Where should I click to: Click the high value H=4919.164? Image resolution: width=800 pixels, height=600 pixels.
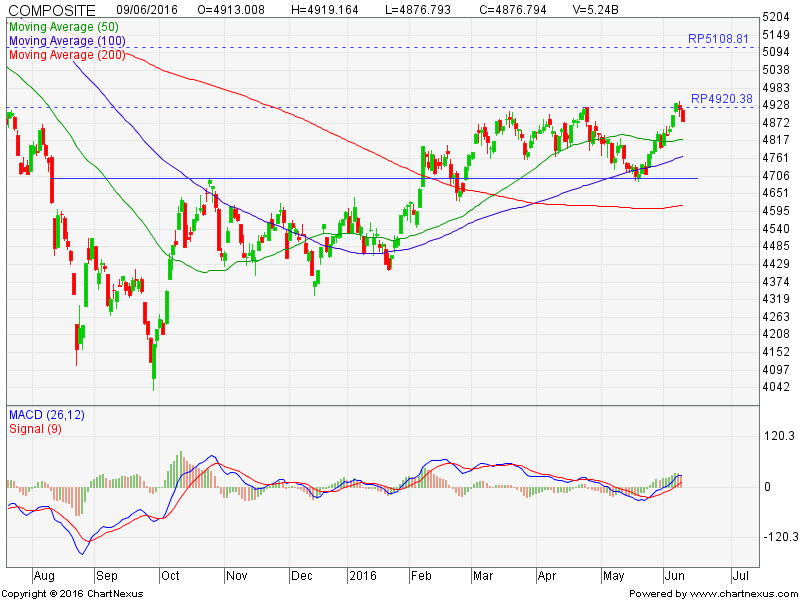[x=324, y=10]
